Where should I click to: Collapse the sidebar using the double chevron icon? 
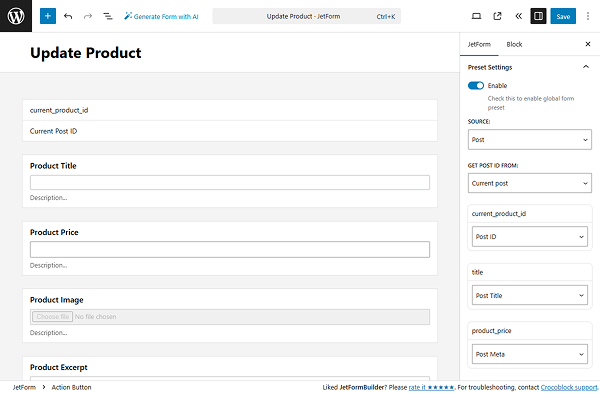(518, 16)
